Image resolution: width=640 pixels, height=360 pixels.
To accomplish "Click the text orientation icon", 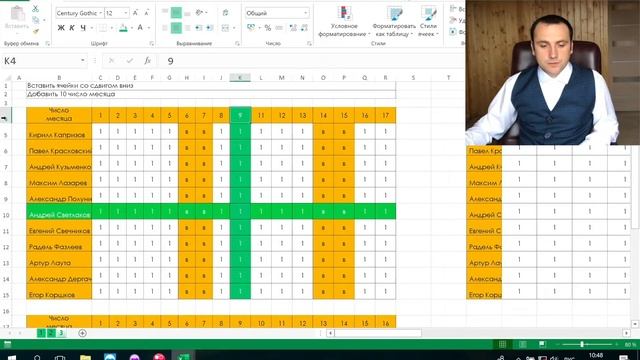I will pos(199,13).
